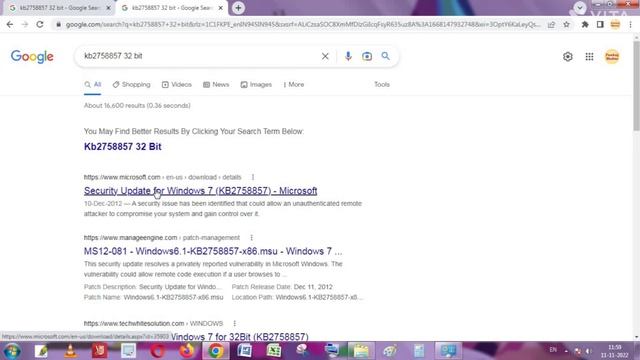Bookmark this page with the star
Viewport: 640px width, 360px height.
567,24
